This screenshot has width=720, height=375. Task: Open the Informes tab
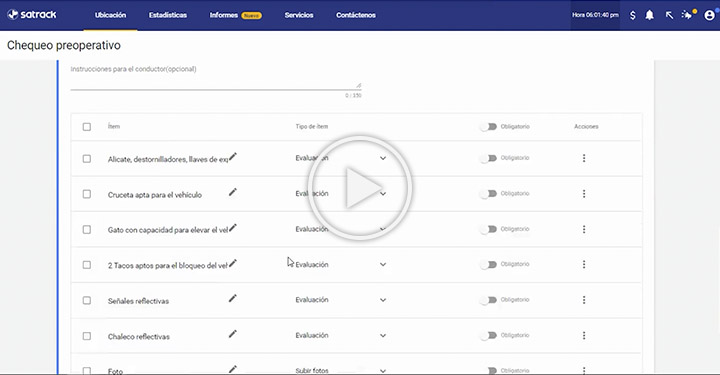click(x=224, y=15)
